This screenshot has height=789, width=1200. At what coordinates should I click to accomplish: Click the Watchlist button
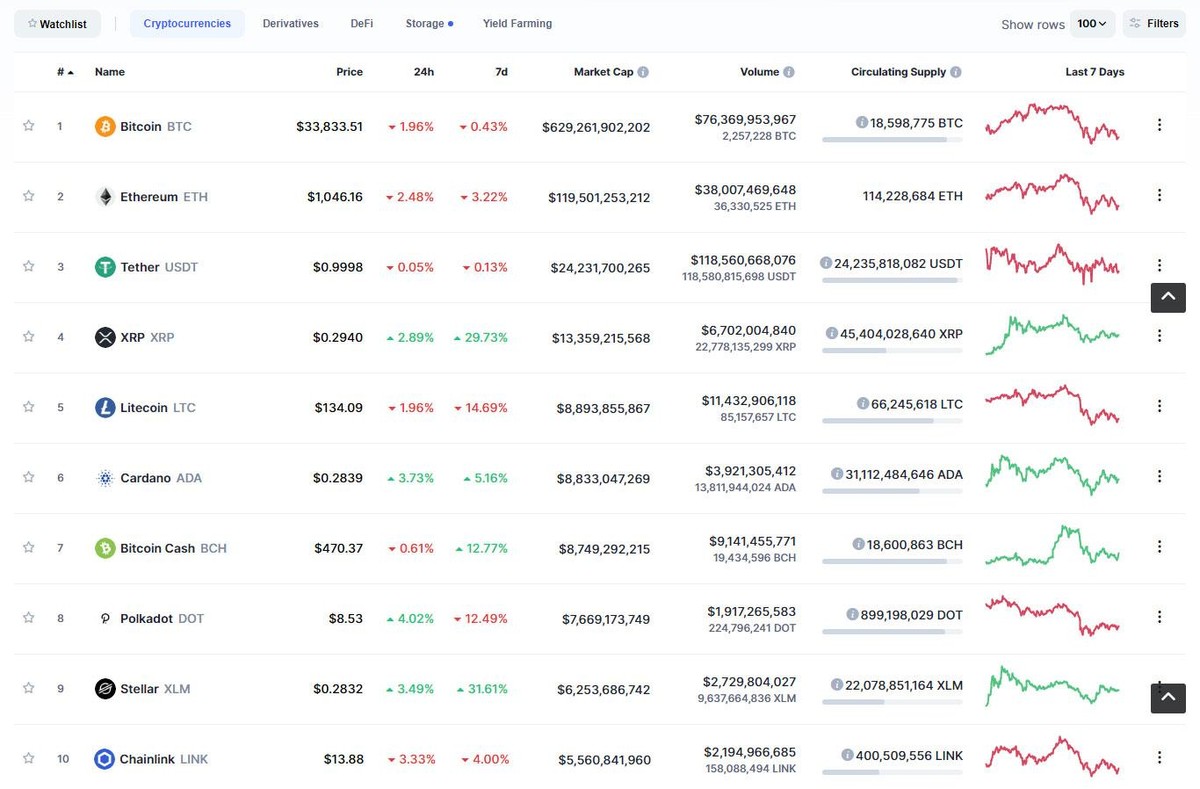tap(57, 22)
